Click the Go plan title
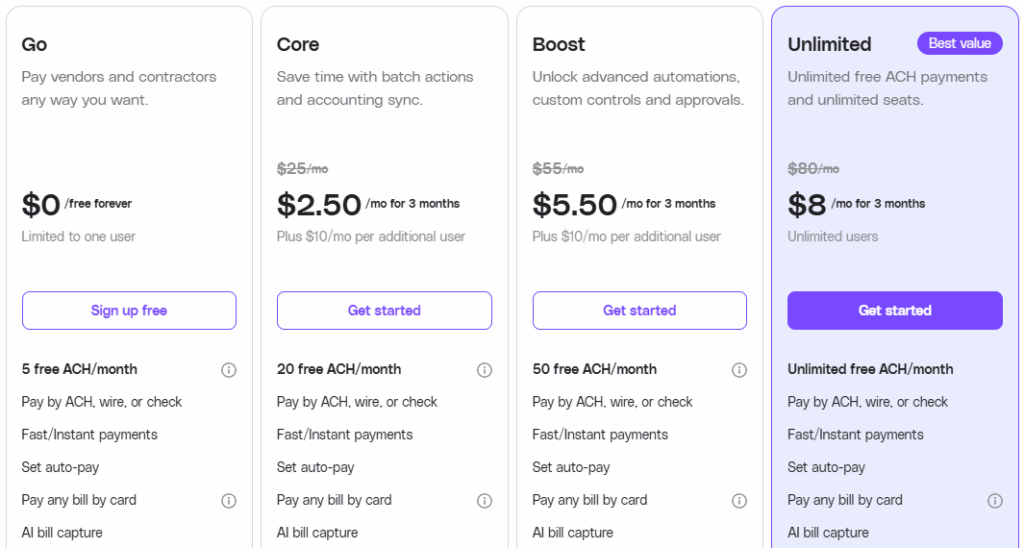1024x548 pixels. 34,44
